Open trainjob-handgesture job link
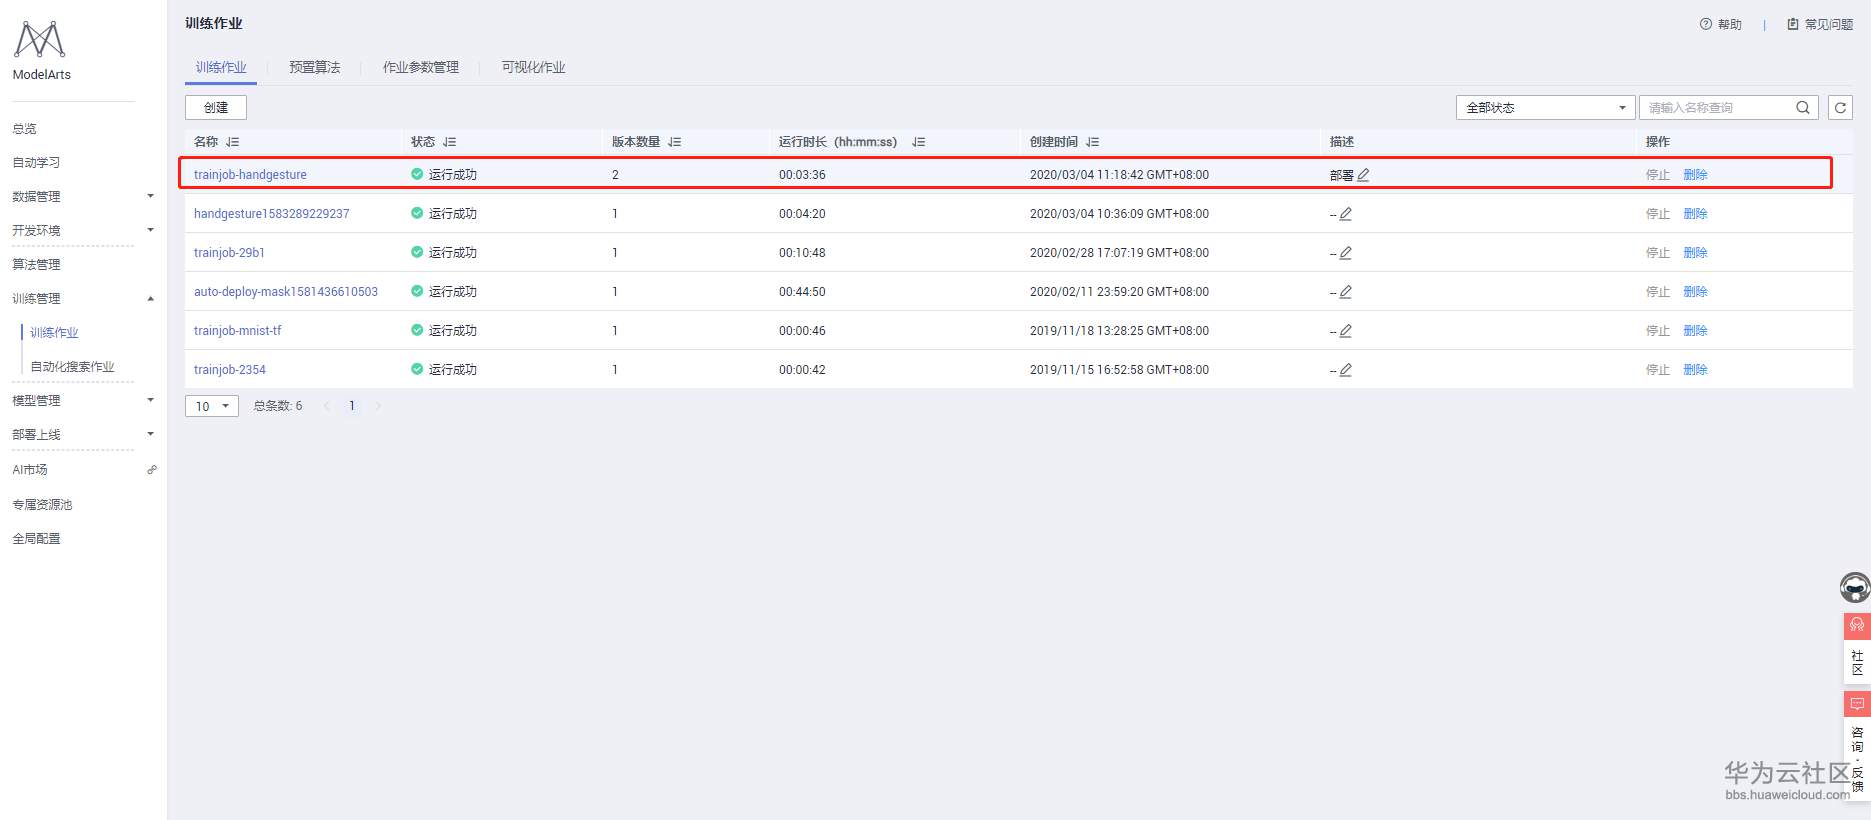This screenshot has height=820, width=1871. (250, 175)
